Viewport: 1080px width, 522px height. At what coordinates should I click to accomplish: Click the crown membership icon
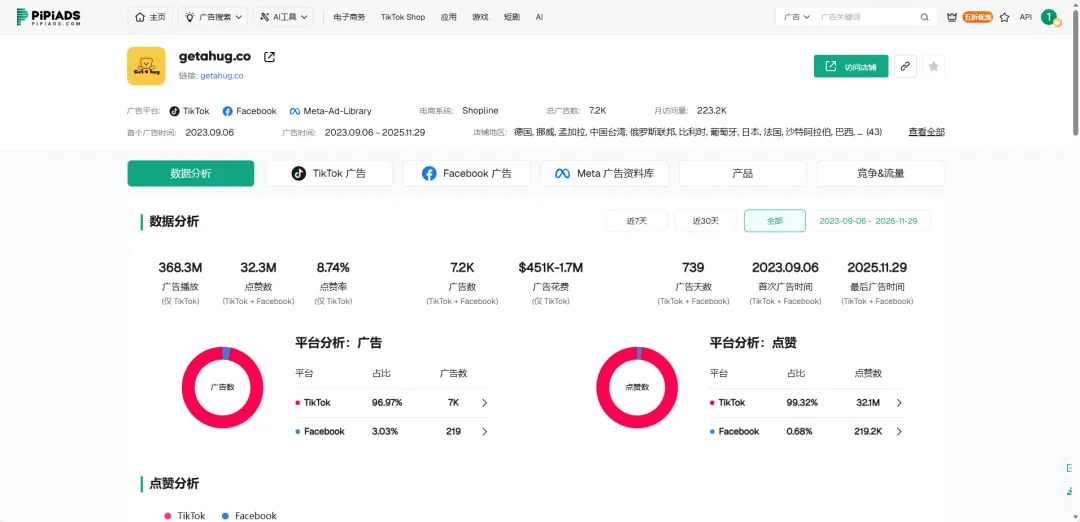(951, 17)
